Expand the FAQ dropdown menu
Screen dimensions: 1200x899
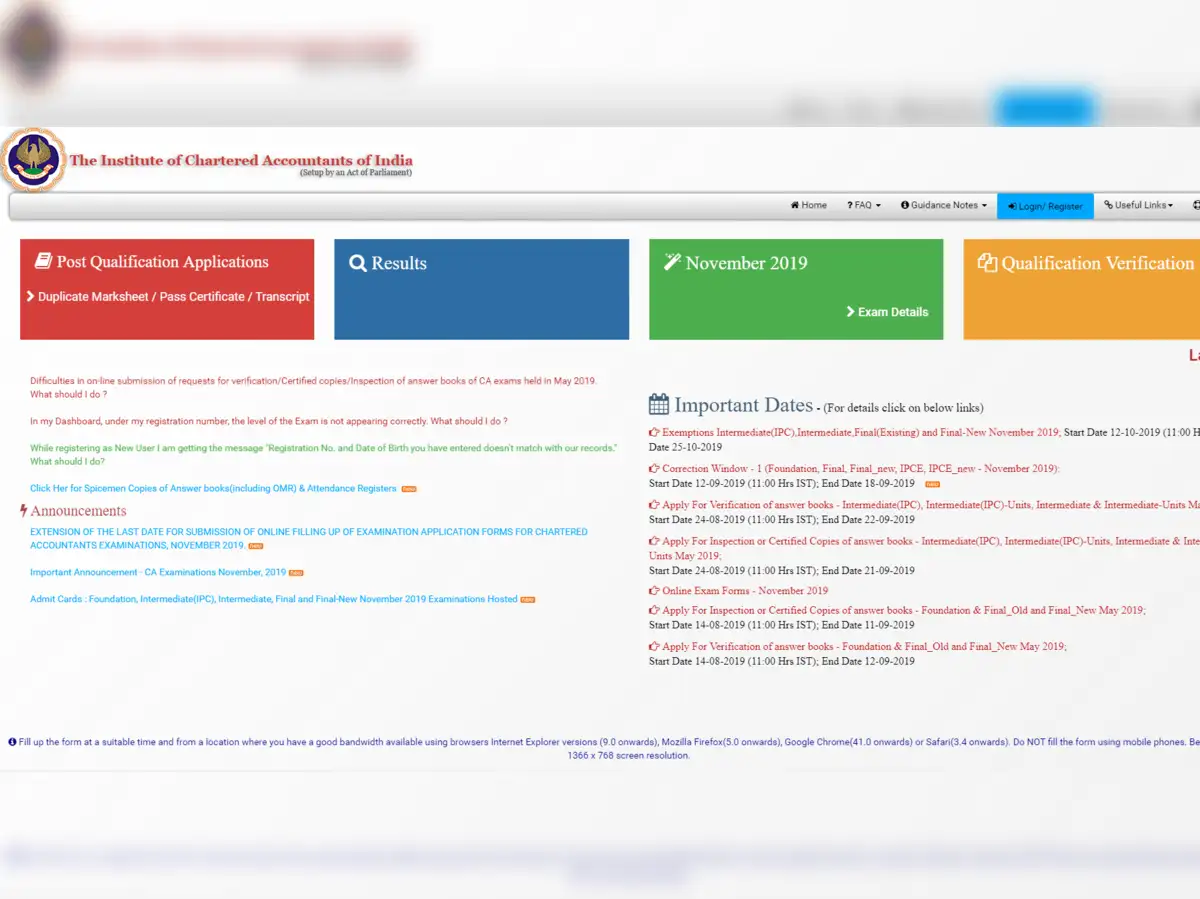(864, 205)
